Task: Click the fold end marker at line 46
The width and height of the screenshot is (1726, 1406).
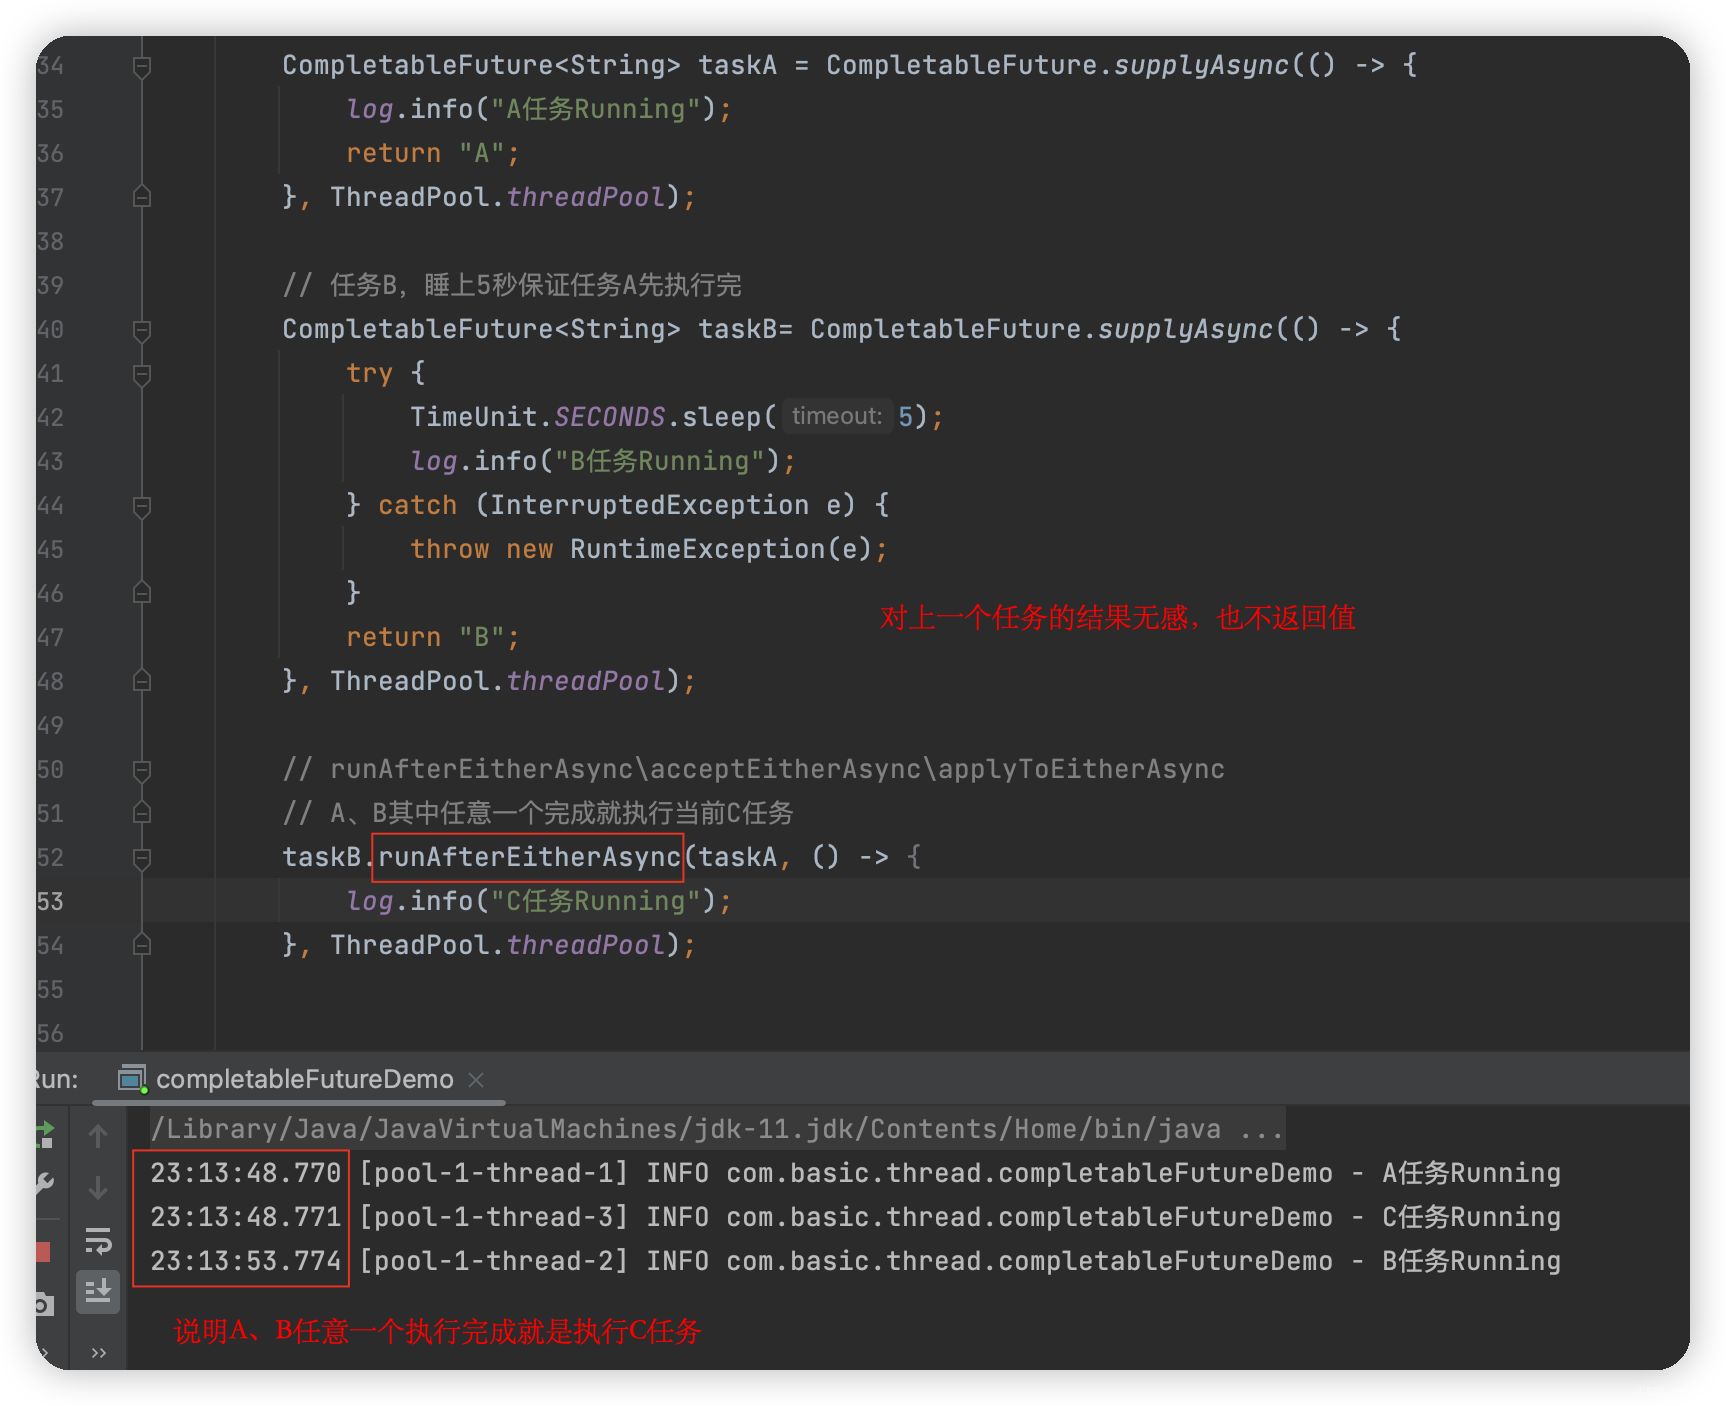Action: tap(142, 593)
